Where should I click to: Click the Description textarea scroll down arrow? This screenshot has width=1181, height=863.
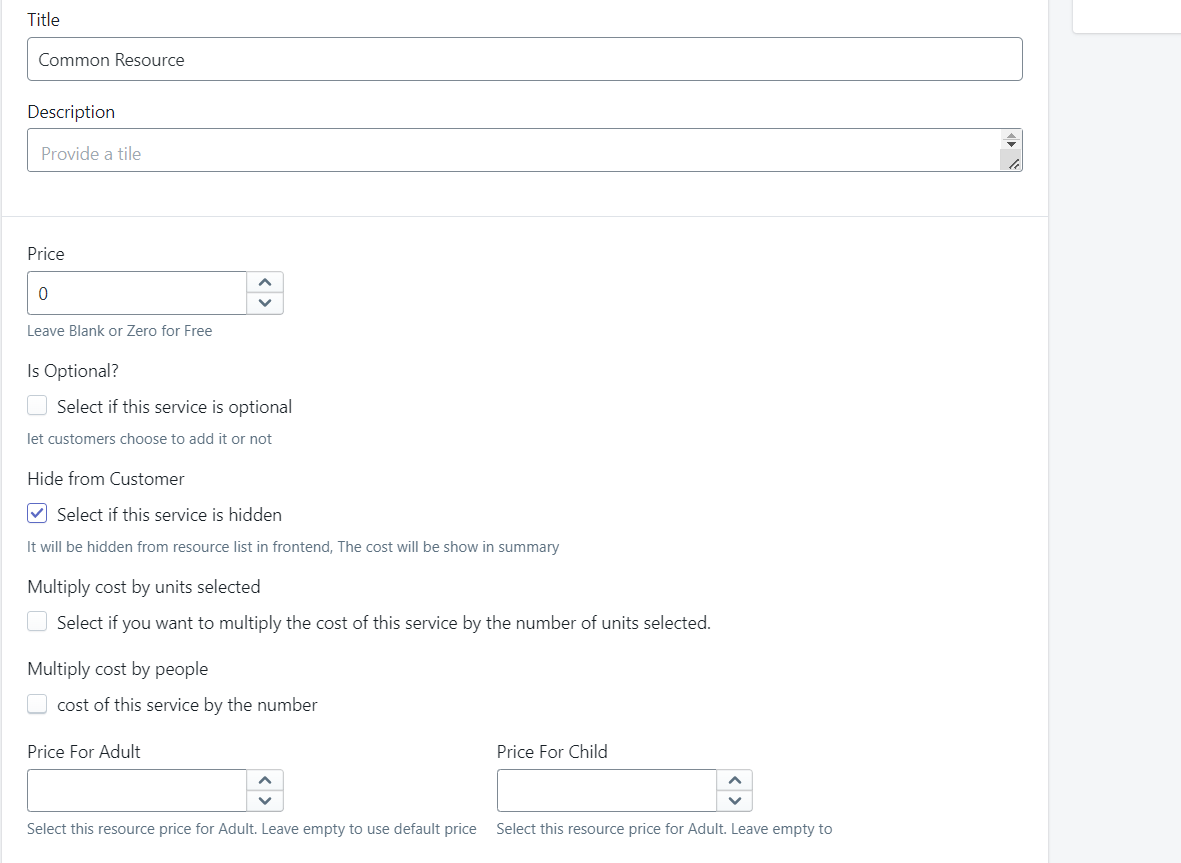coord(1012,144)
